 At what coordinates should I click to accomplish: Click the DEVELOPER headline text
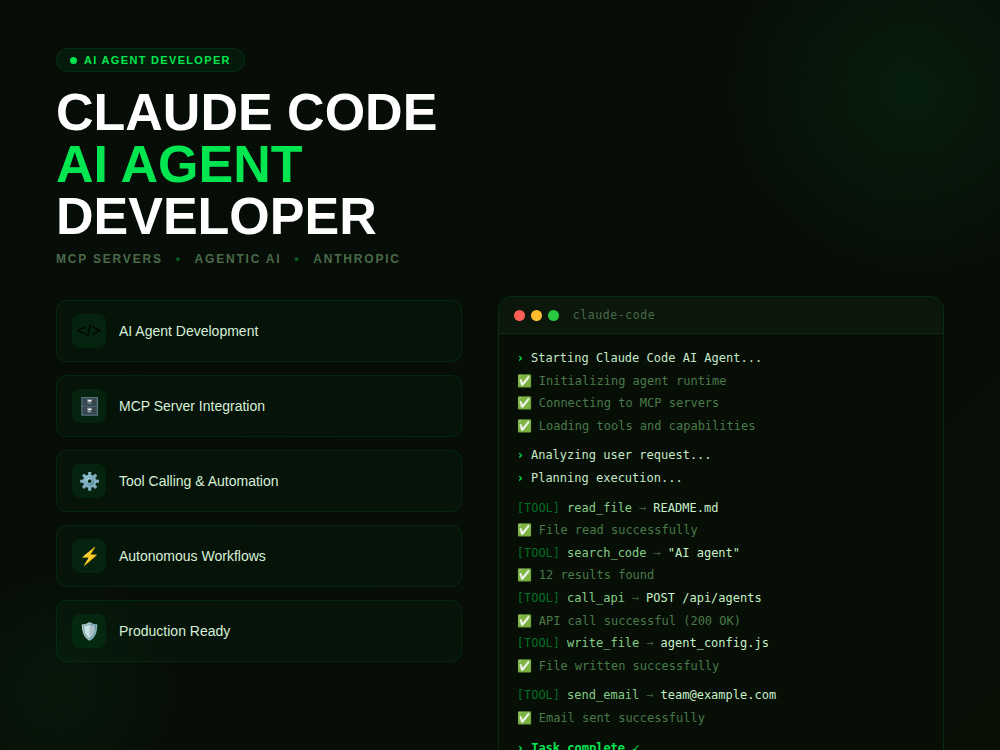pos(216,217)
